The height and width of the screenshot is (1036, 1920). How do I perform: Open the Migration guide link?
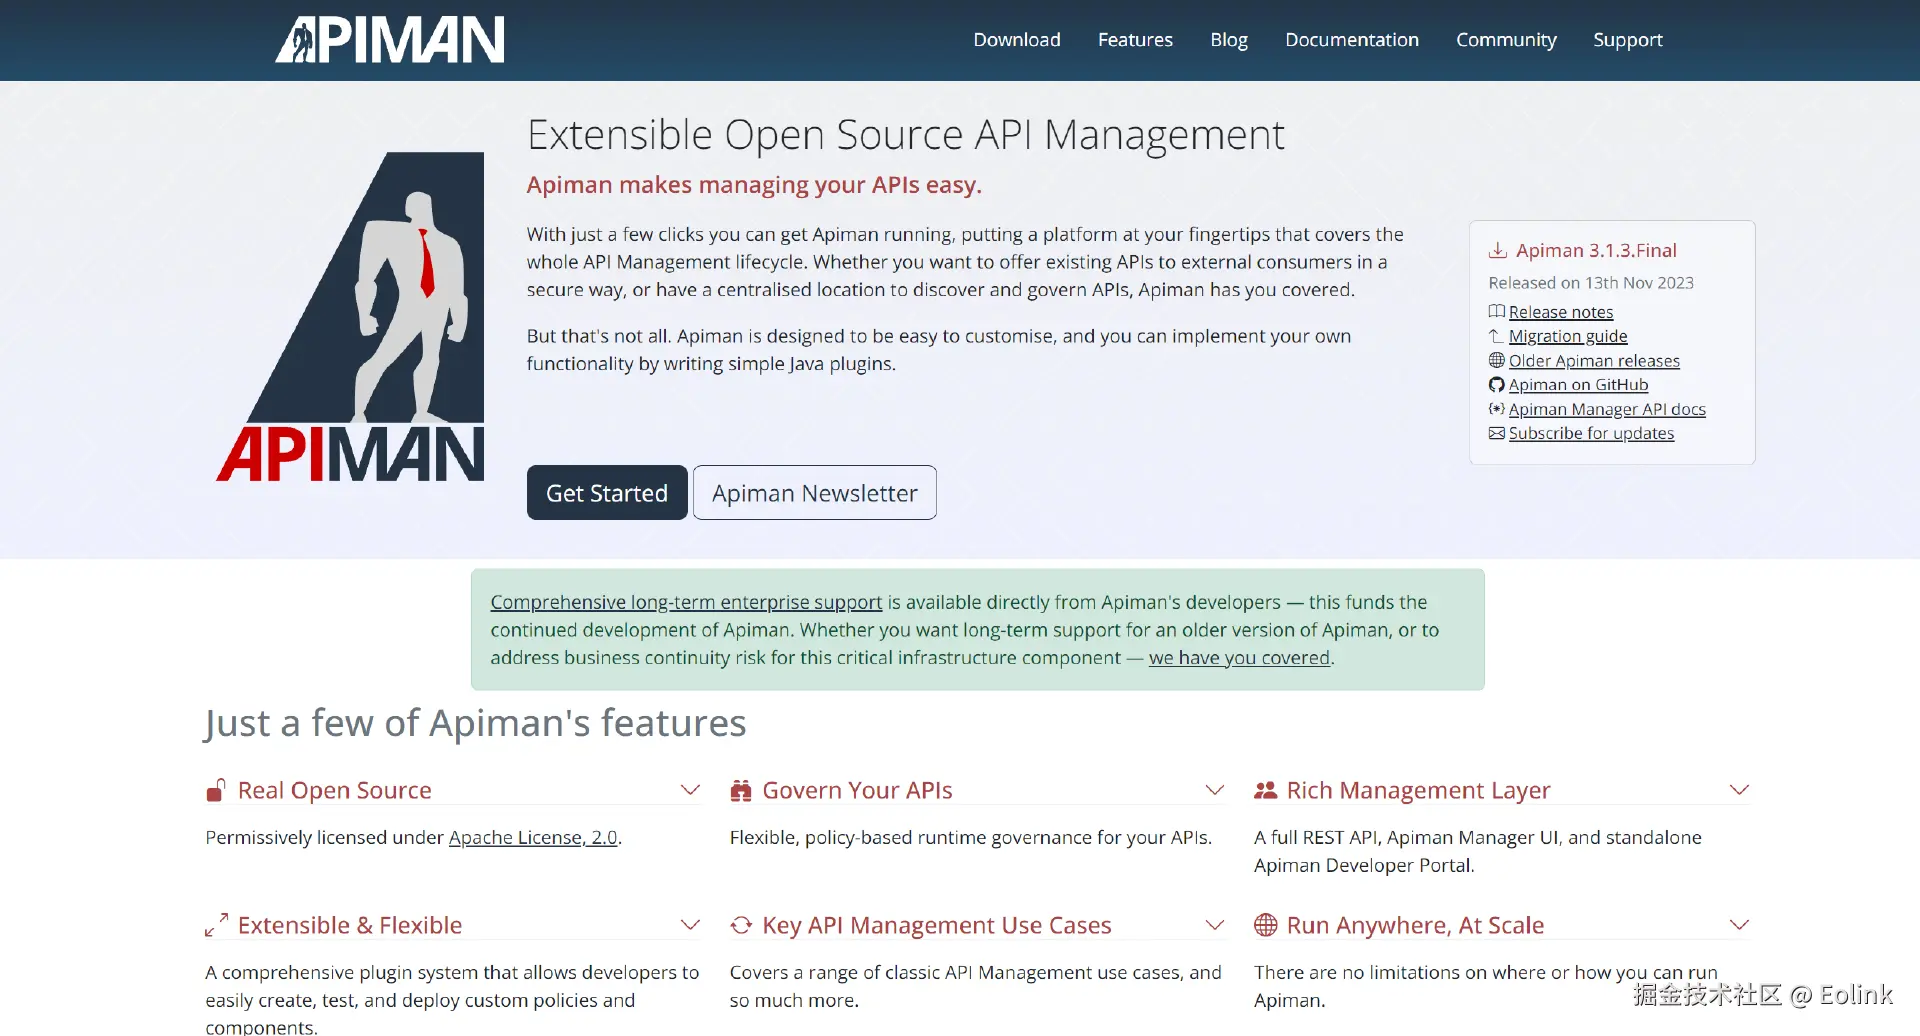click(x=1568, y=336)
